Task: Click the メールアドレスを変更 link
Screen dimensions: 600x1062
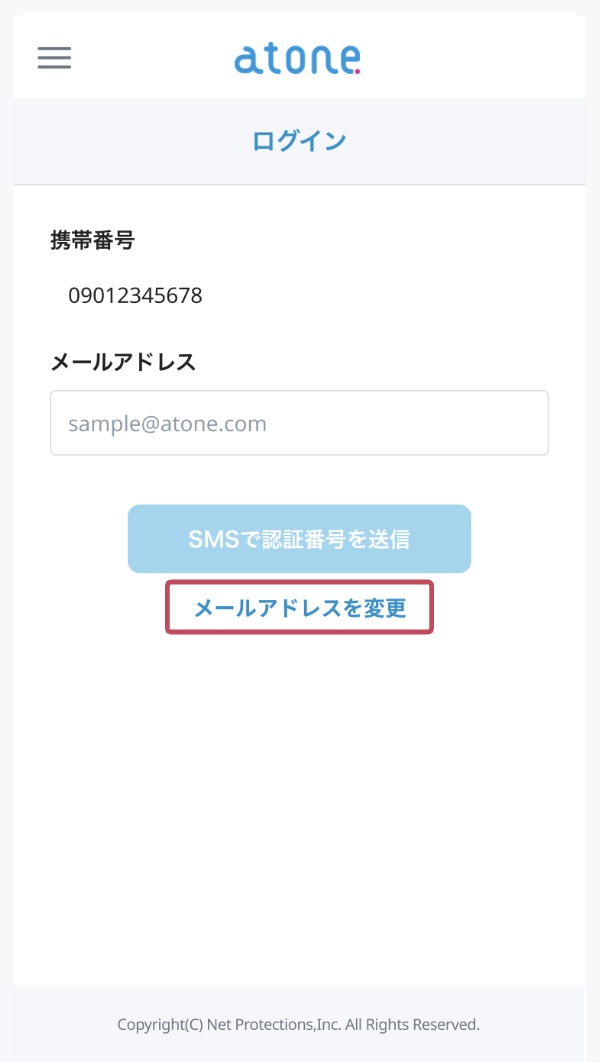Action: (x=299, y=607)
